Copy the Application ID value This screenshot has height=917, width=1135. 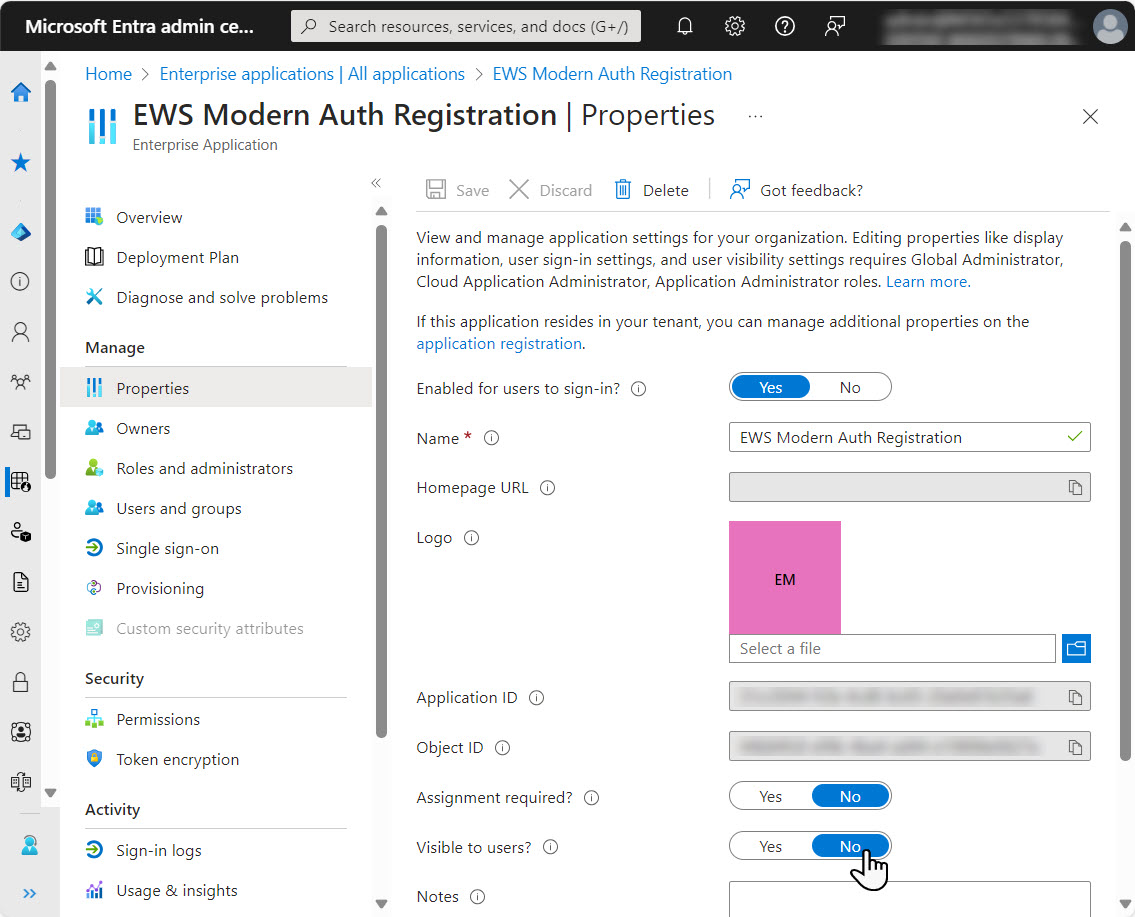[1075, 697]
